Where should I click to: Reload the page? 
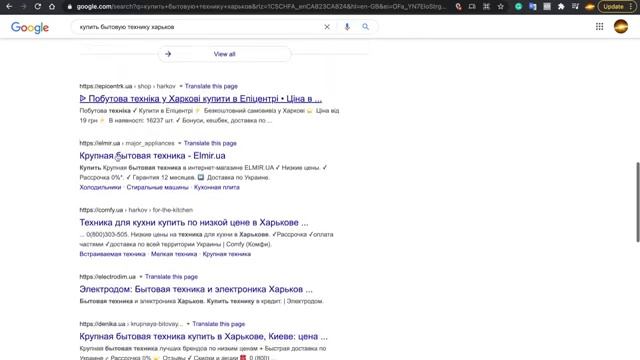point(38,7)
